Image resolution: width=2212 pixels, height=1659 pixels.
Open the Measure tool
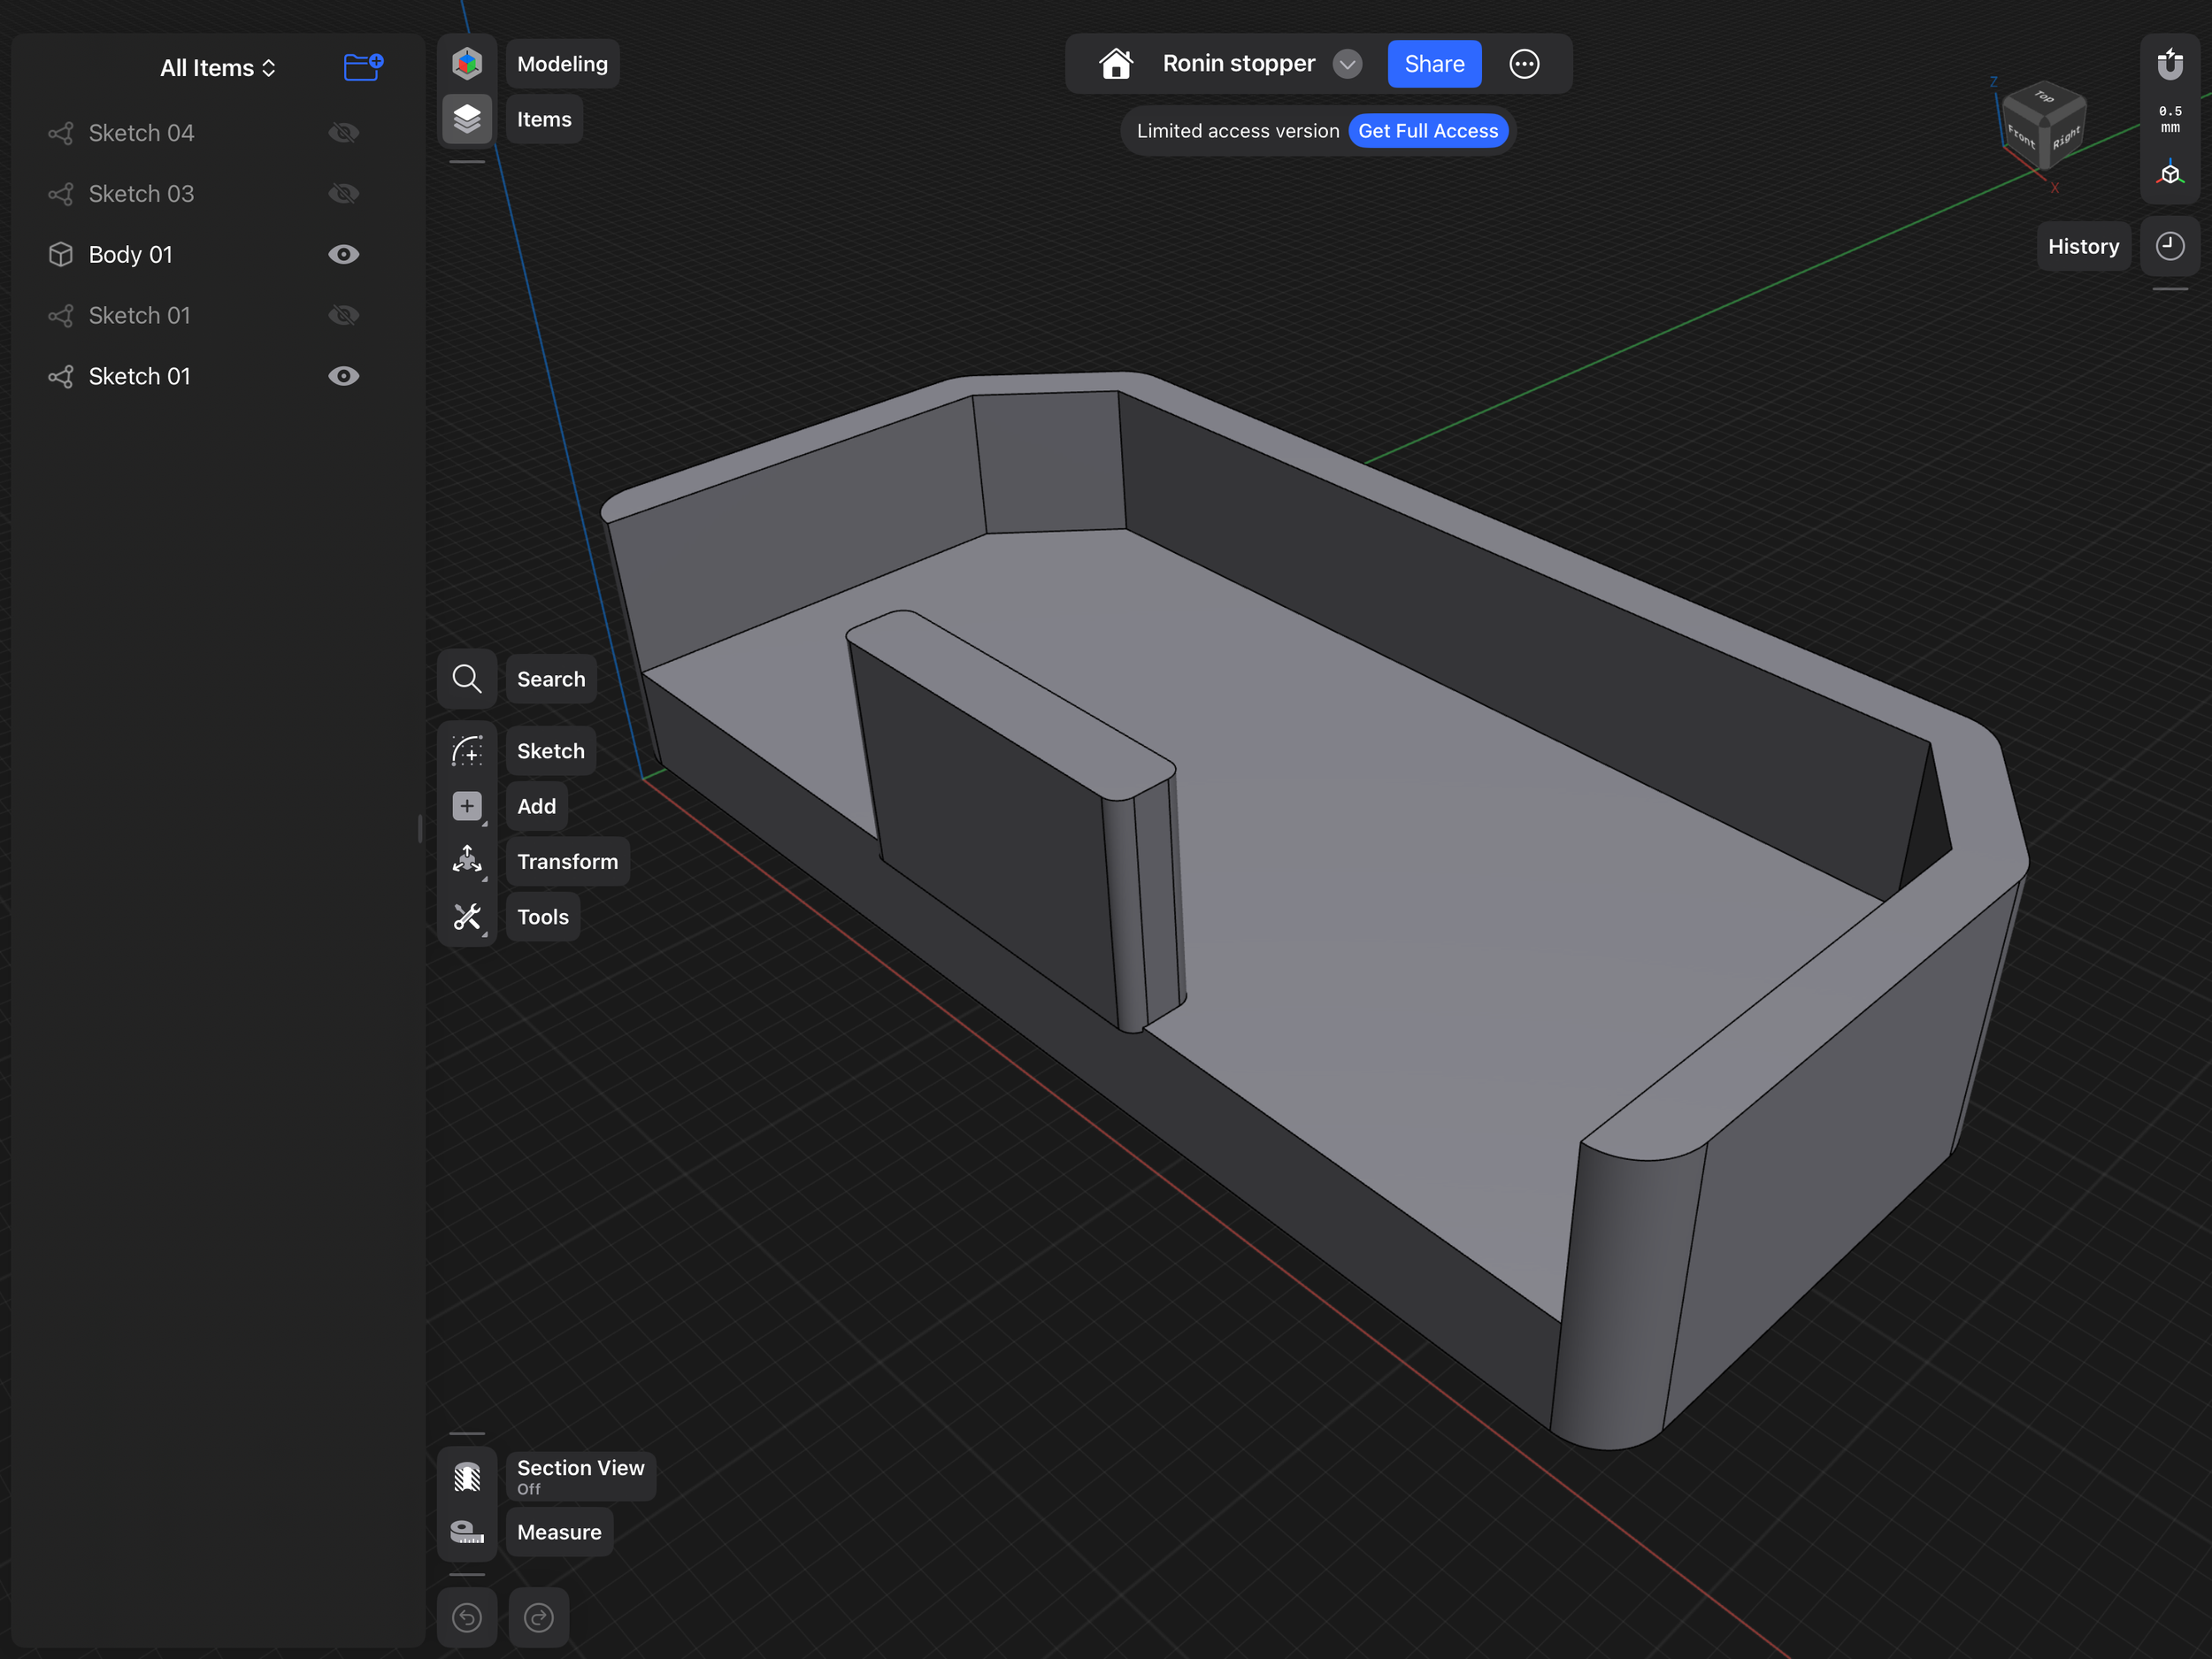pyautogui.click(x=559, y=1532)
